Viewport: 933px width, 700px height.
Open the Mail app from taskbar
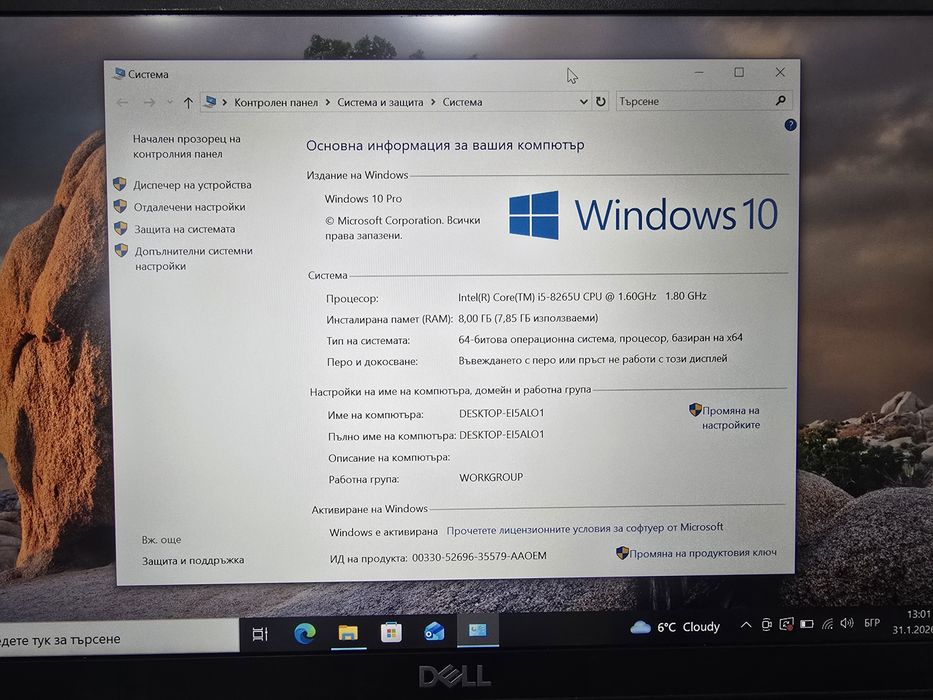coord(434,631)
